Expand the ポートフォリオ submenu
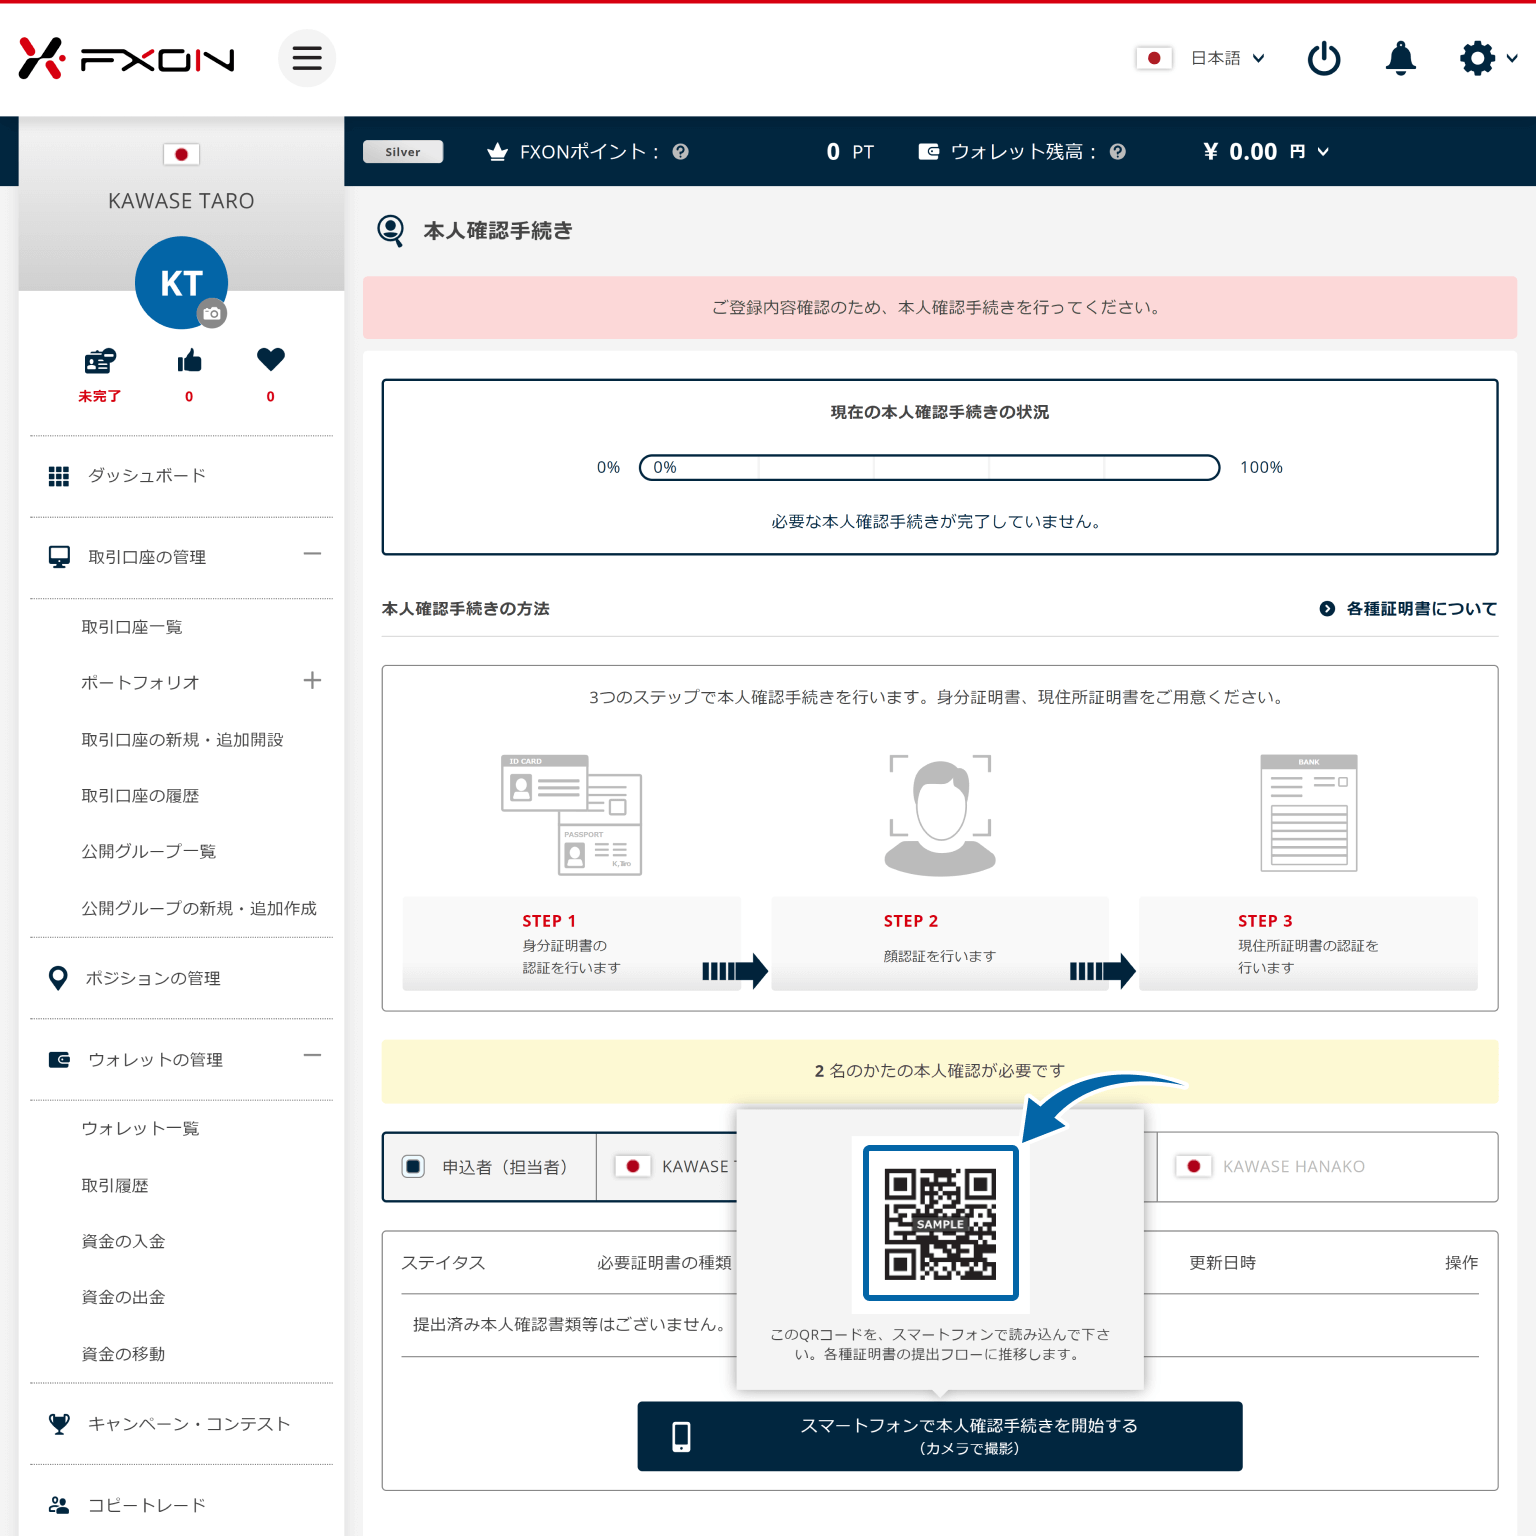The width and height of the screenshot is (1536, 1536). point(312,681)
